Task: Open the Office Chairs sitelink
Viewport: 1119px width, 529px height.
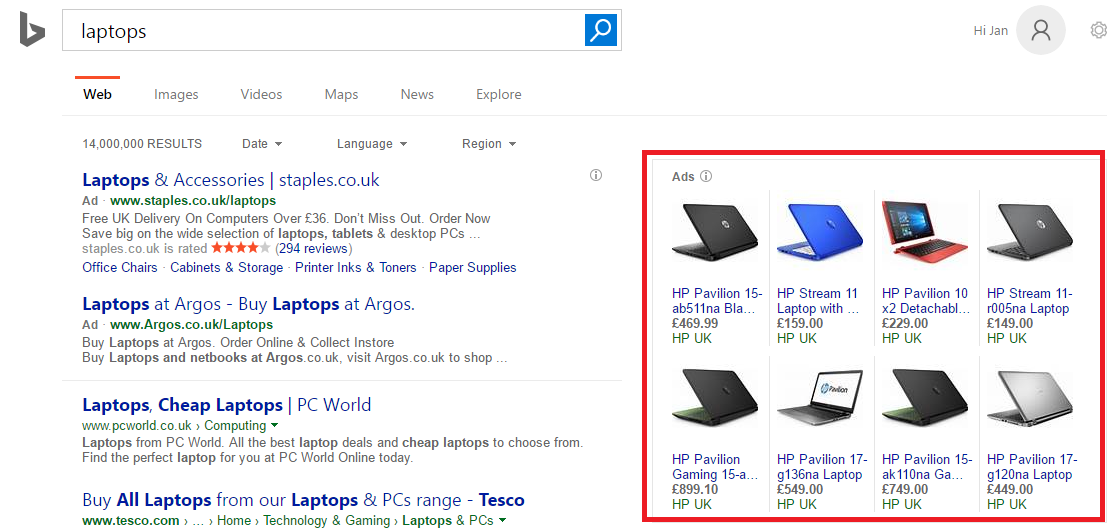Action: tap(120, 268)
